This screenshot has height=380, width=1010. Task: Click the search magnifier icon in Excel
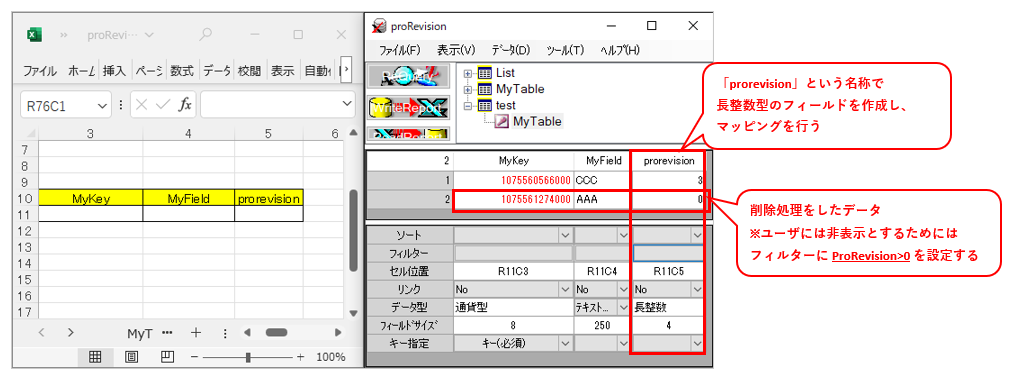(x=205, y=35)
